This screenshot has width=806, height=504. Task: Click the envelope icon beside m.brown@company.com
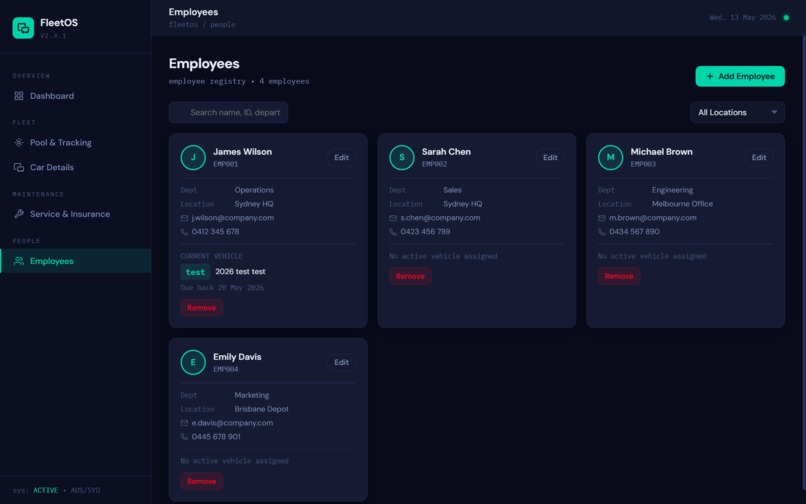coord(601,218)
